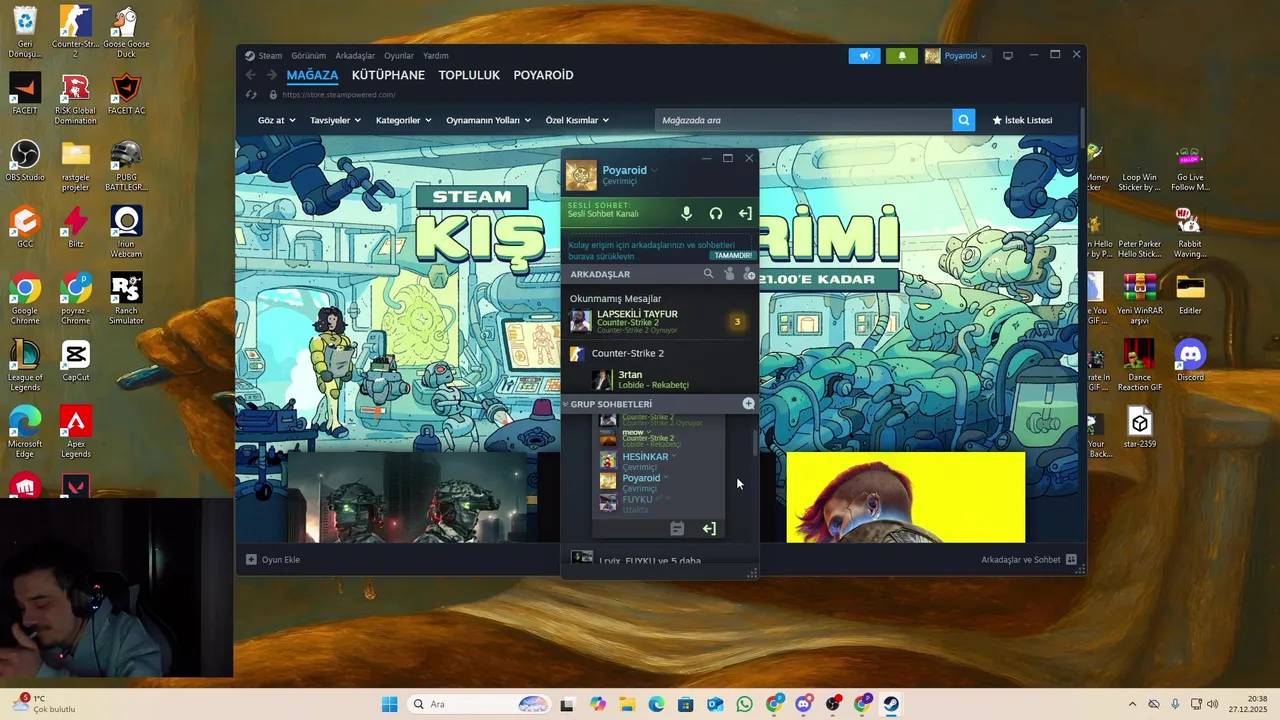The height and width of the screenshot is (720, 1280).
Task: Click the blue store search button
Action: pos(964,120)
